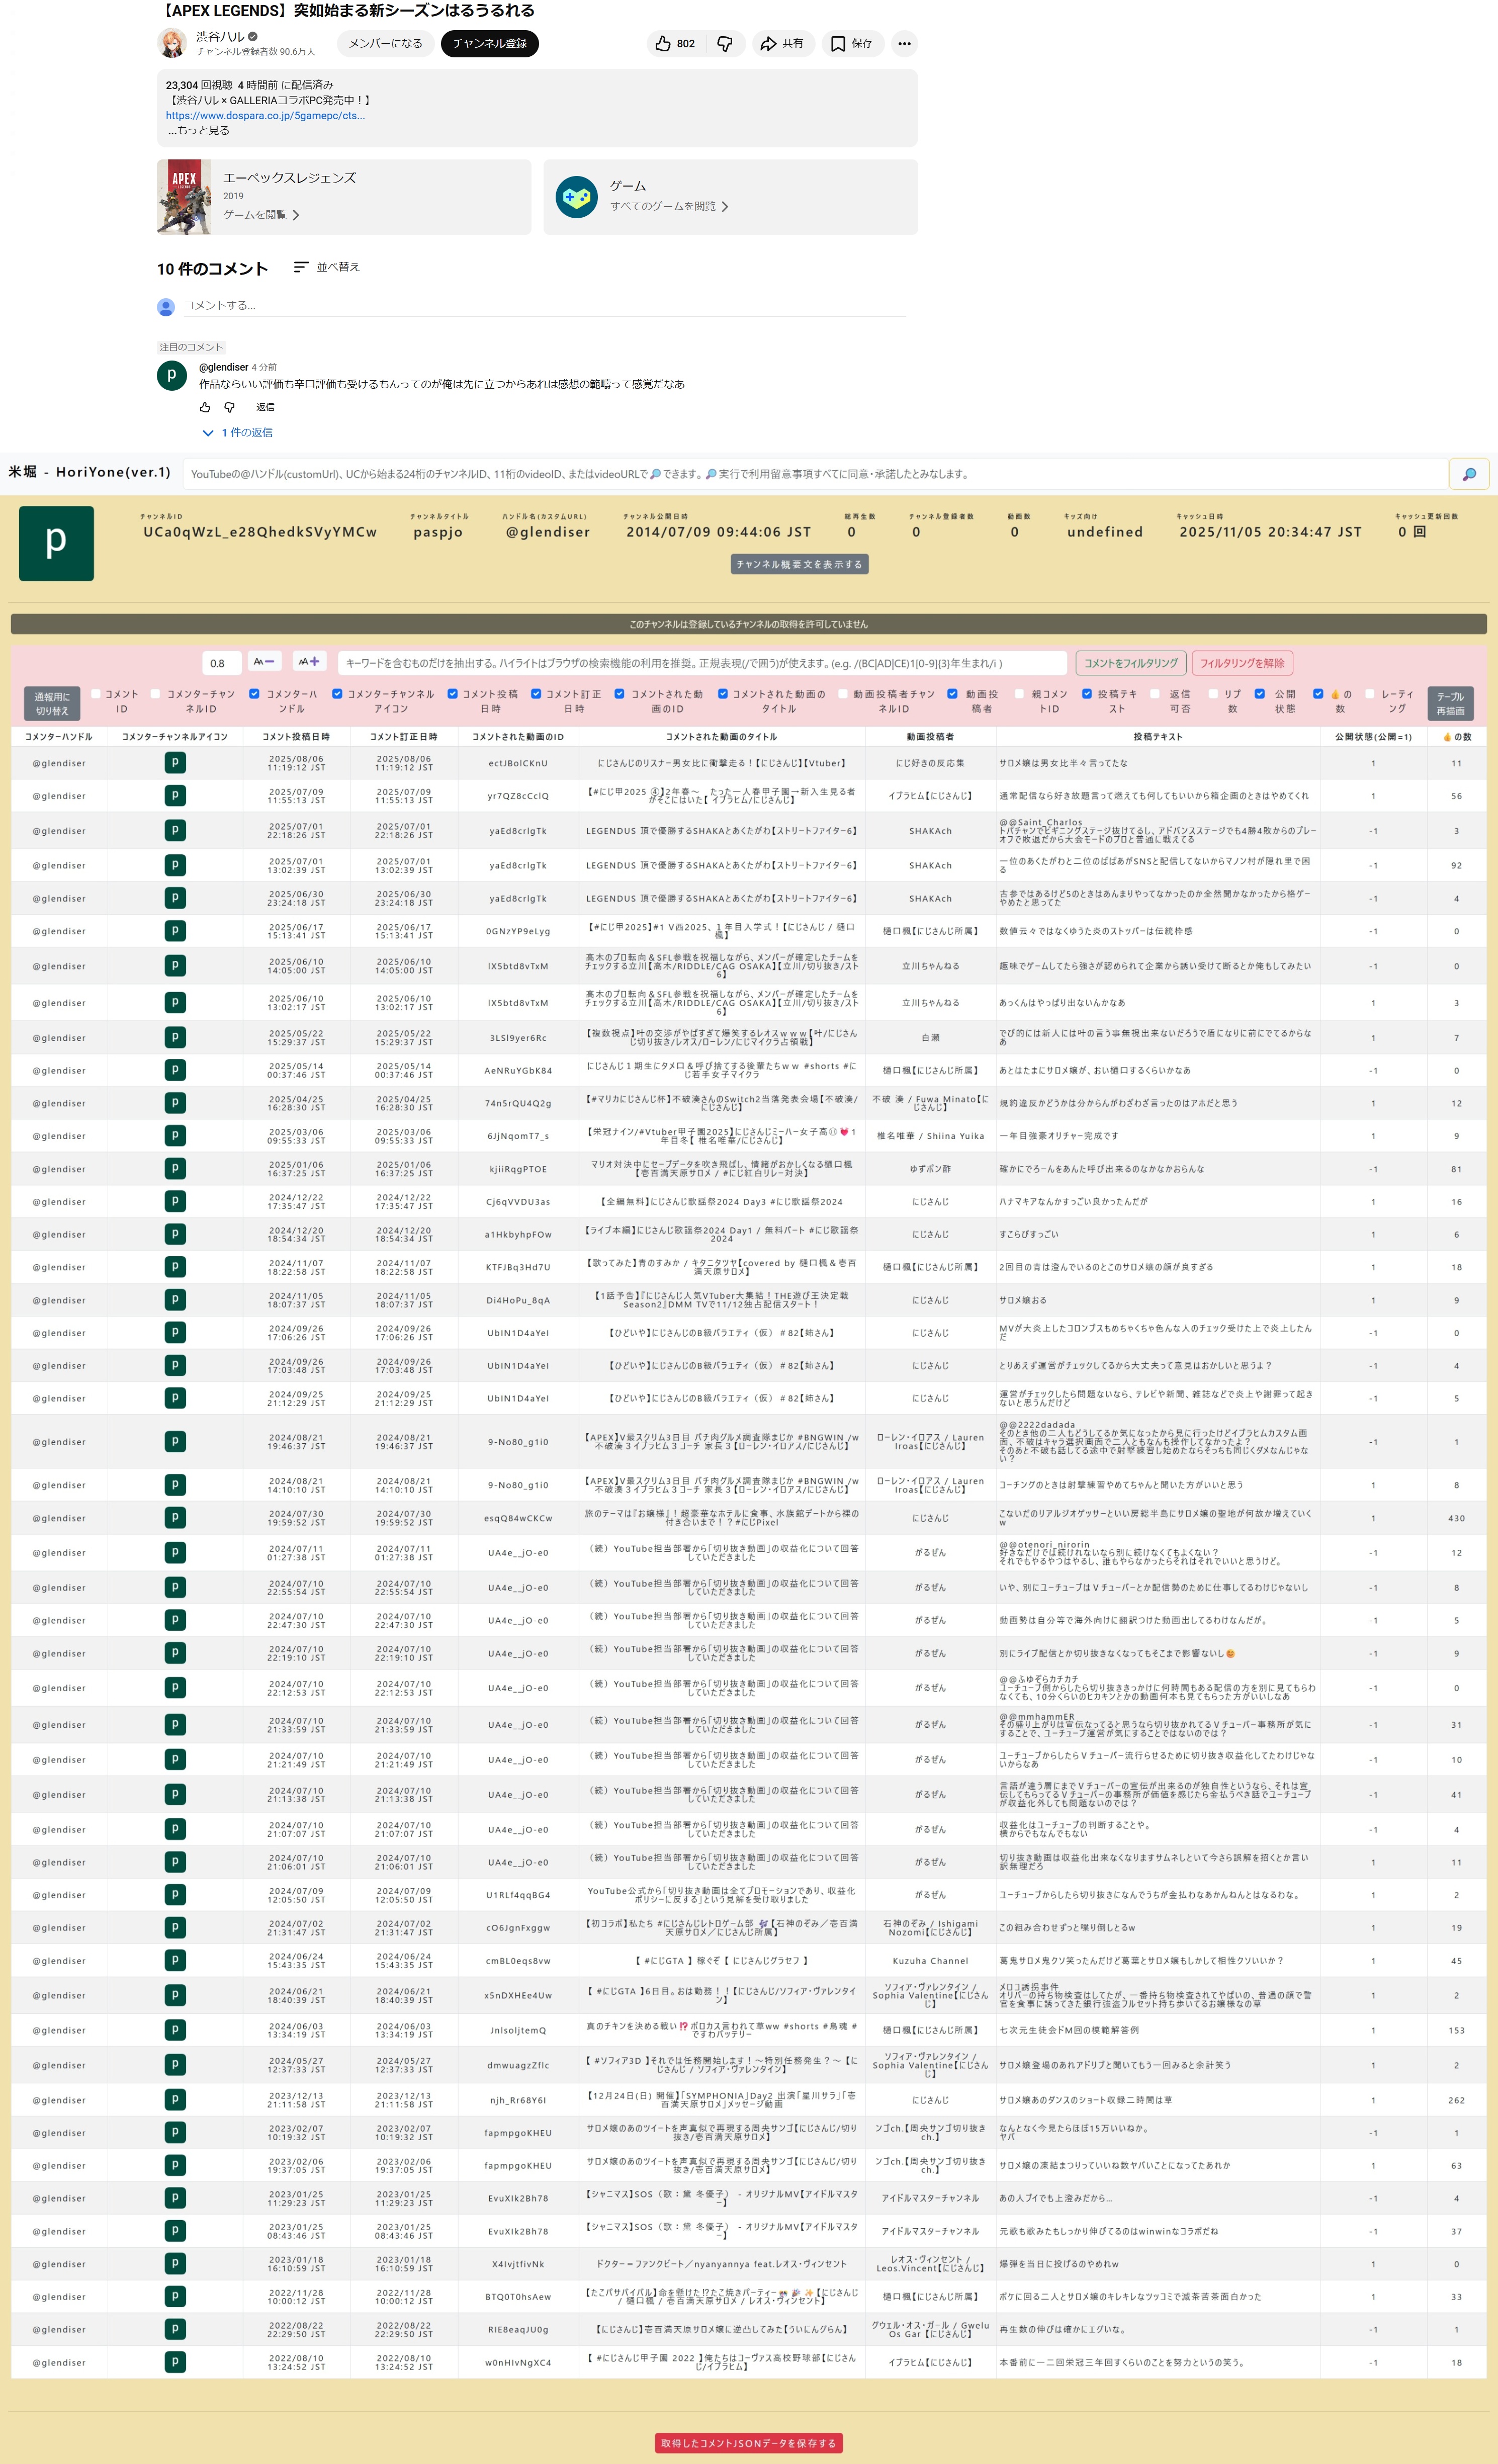Click the magnifier search button in HoriYone
Image resolution: width=1498 pixels, height=2464 pixels.
pyautogui.click(x=1468, y=474)
